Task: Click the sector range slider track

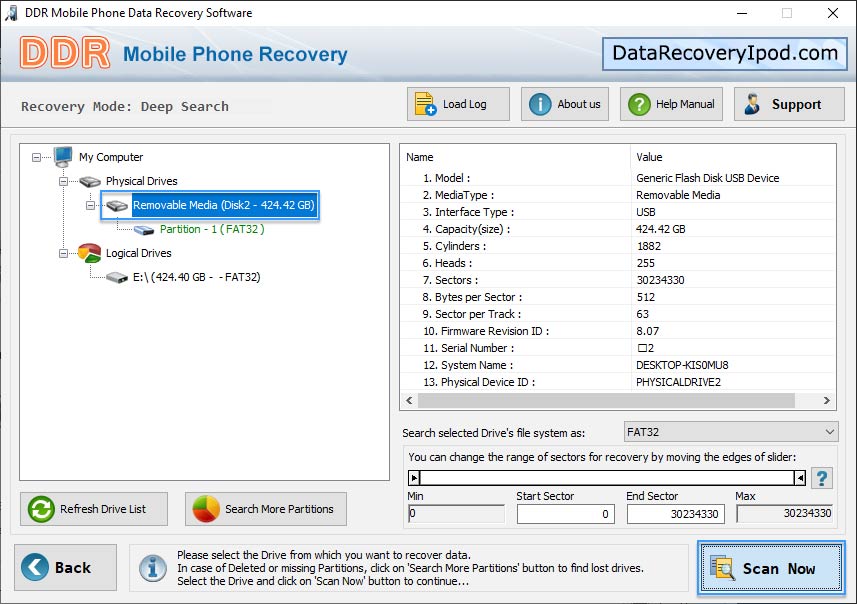Action: [607, 478]
